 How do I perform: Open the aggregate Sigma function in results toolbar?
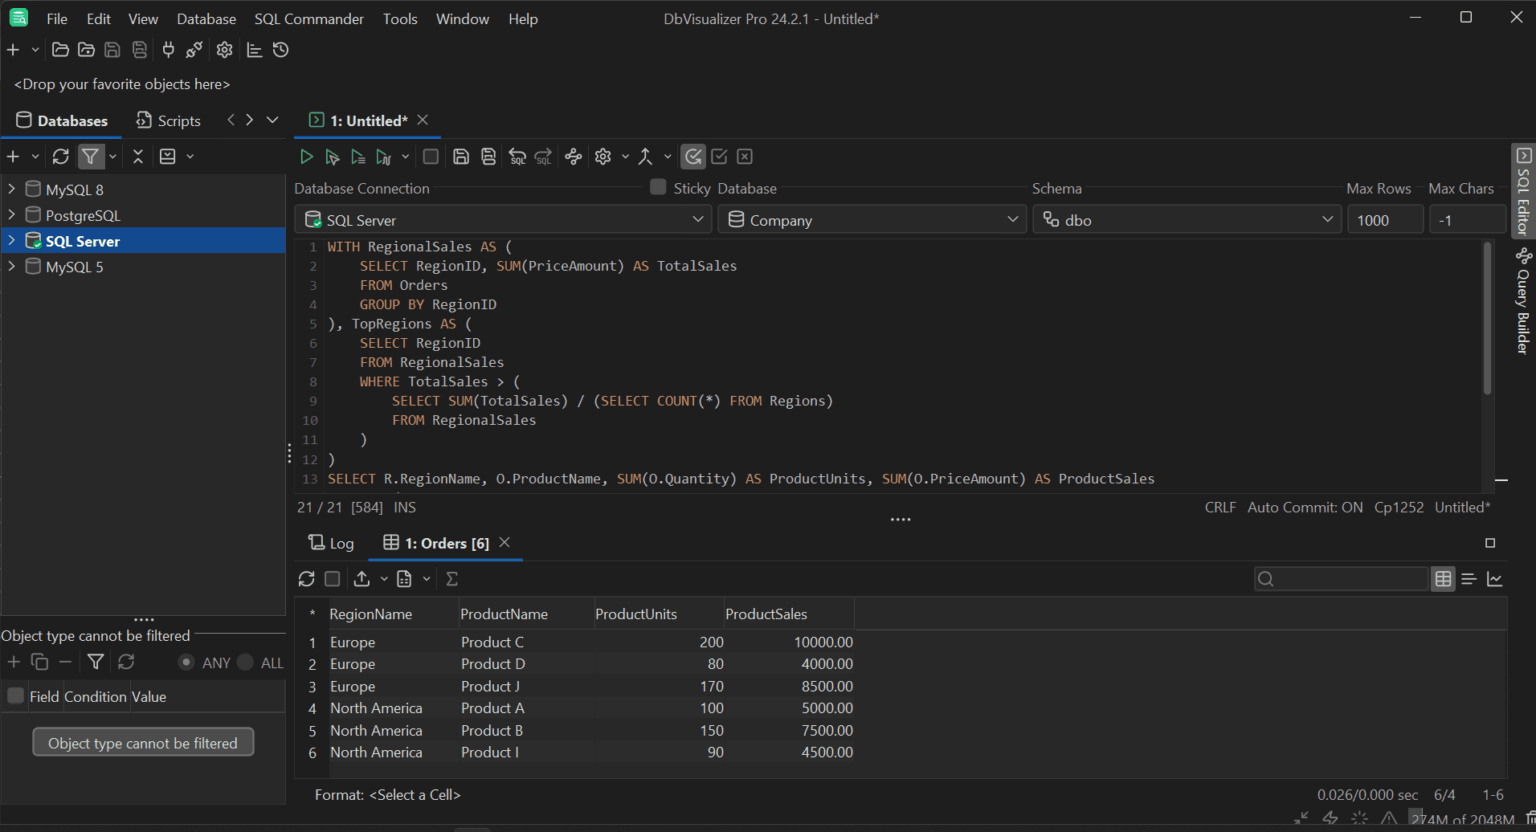(x=451, y=578)
